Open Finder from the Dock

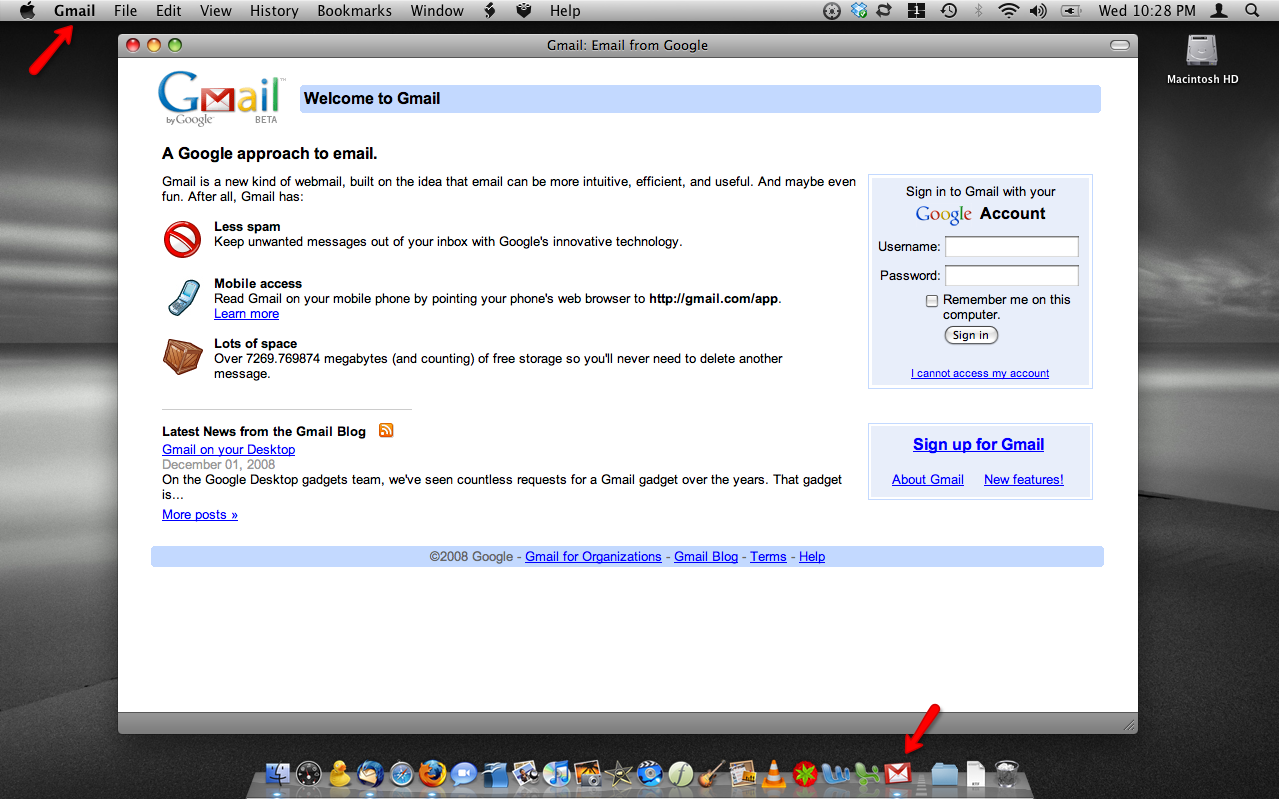click(x=277, y=773)
